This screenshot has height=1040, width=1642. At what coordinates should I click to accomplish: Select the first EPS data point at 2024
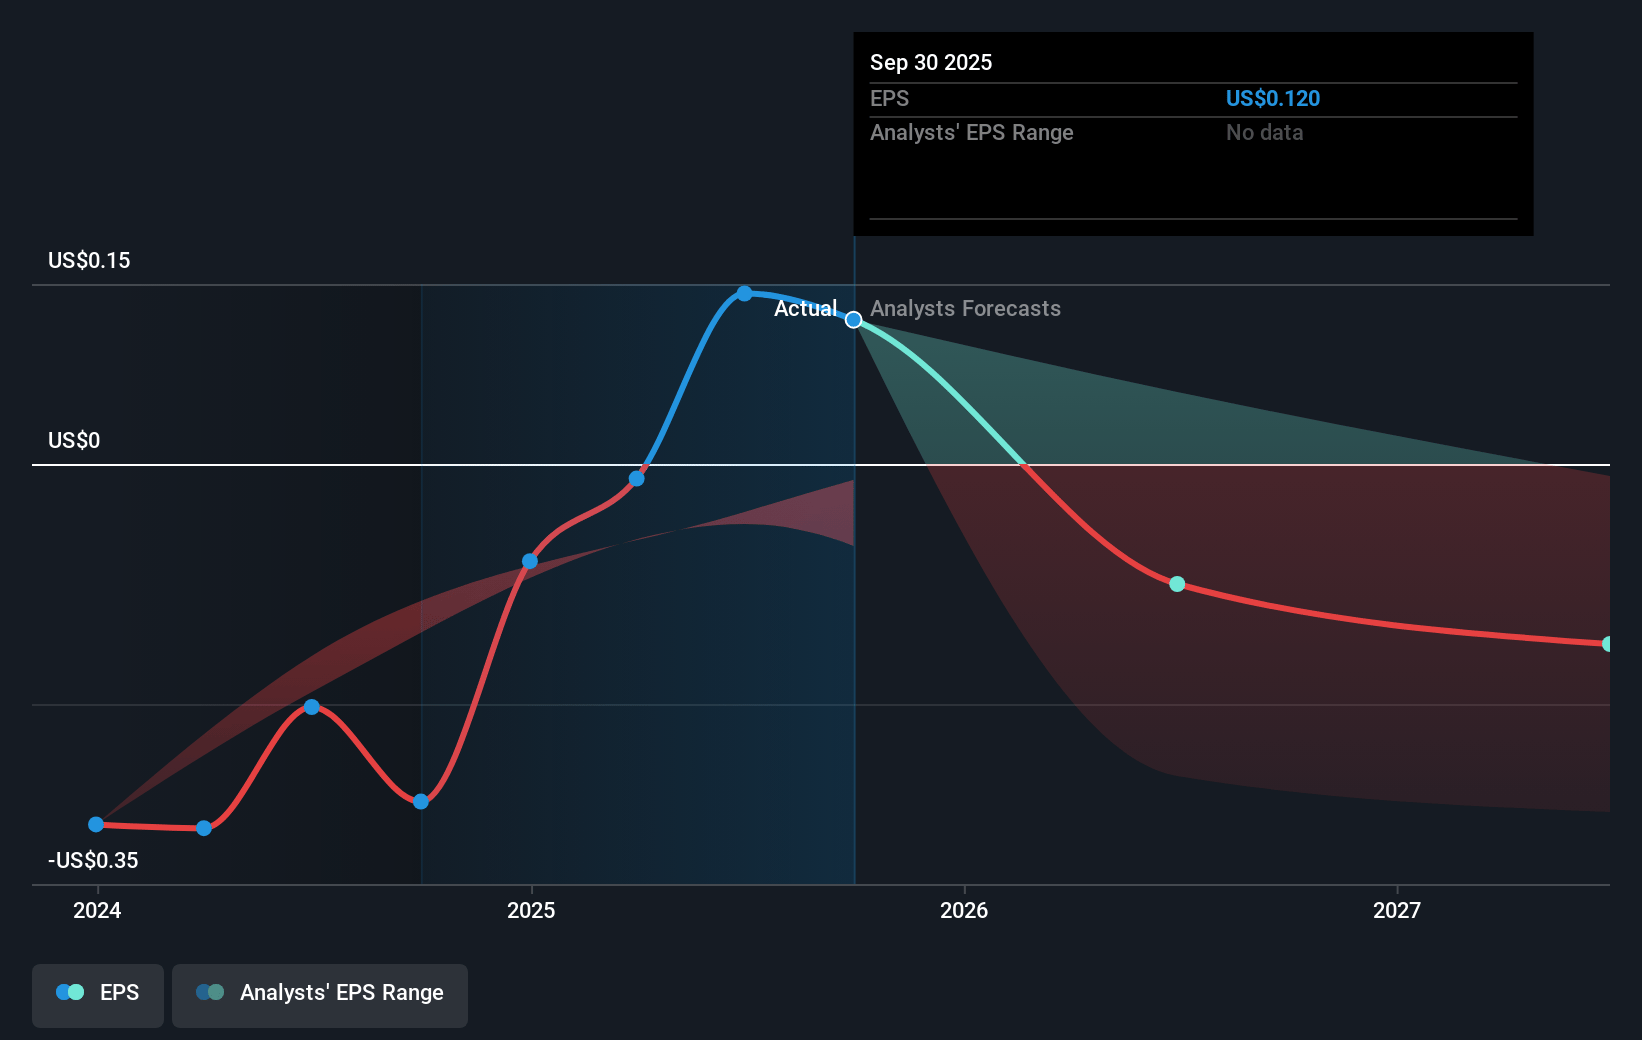pyautogui.click(x=96, y=825)
